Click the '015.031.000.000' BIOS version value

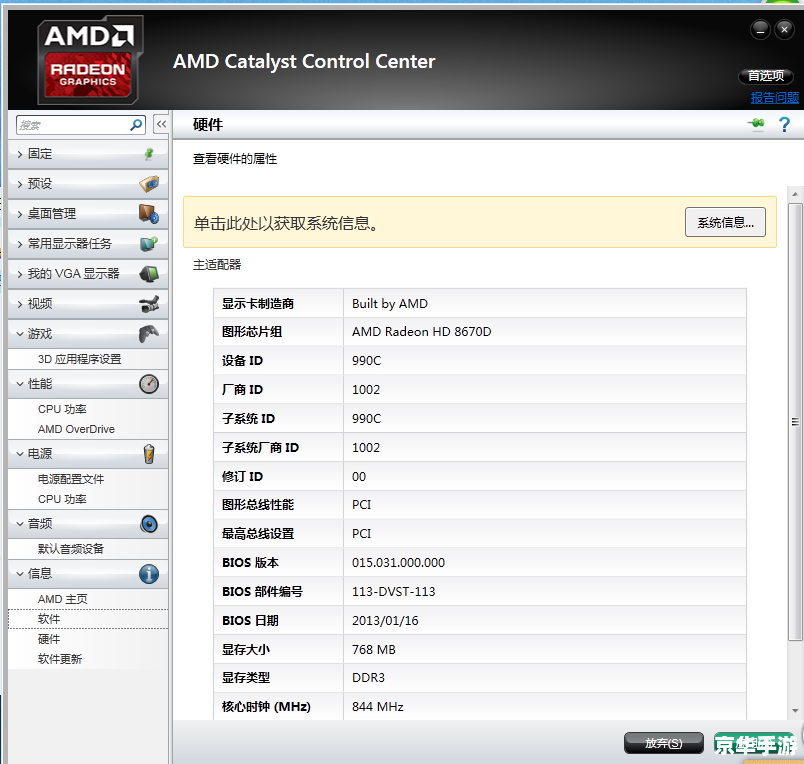tap(398, 562)
